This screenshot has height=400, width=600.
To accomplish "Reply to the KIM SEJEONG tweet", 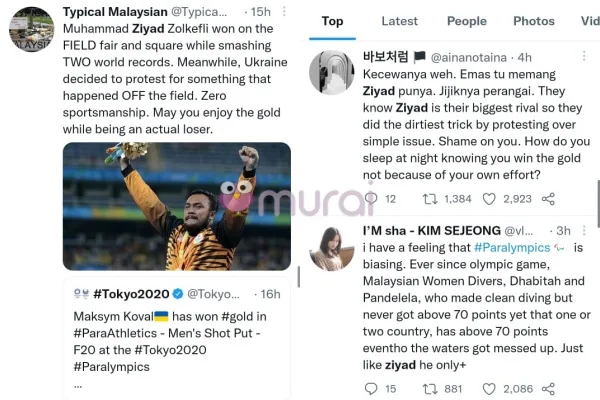I will click(371, 388).
